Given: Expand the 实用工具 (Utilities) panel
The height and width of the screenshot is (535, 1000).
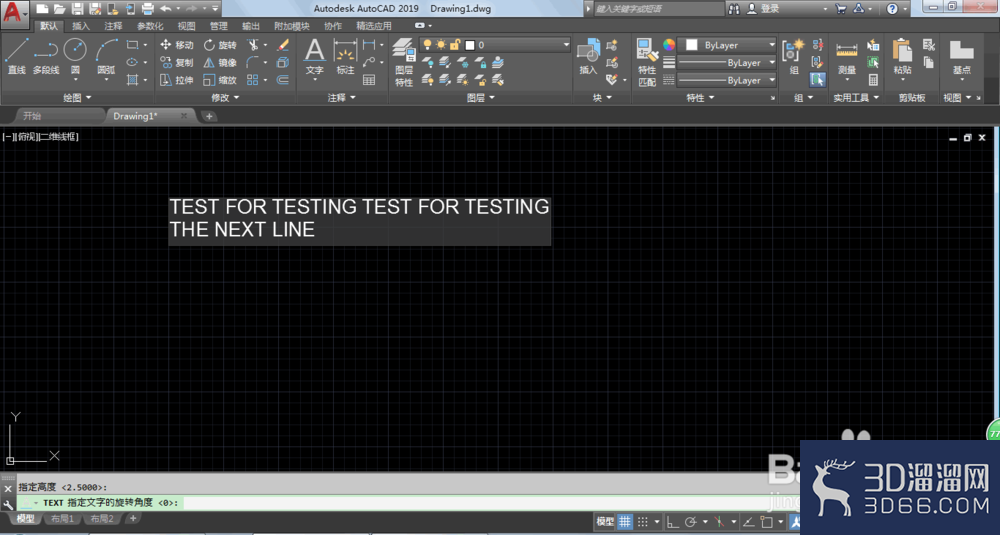Looking at the screenshot, I should 856,98.
